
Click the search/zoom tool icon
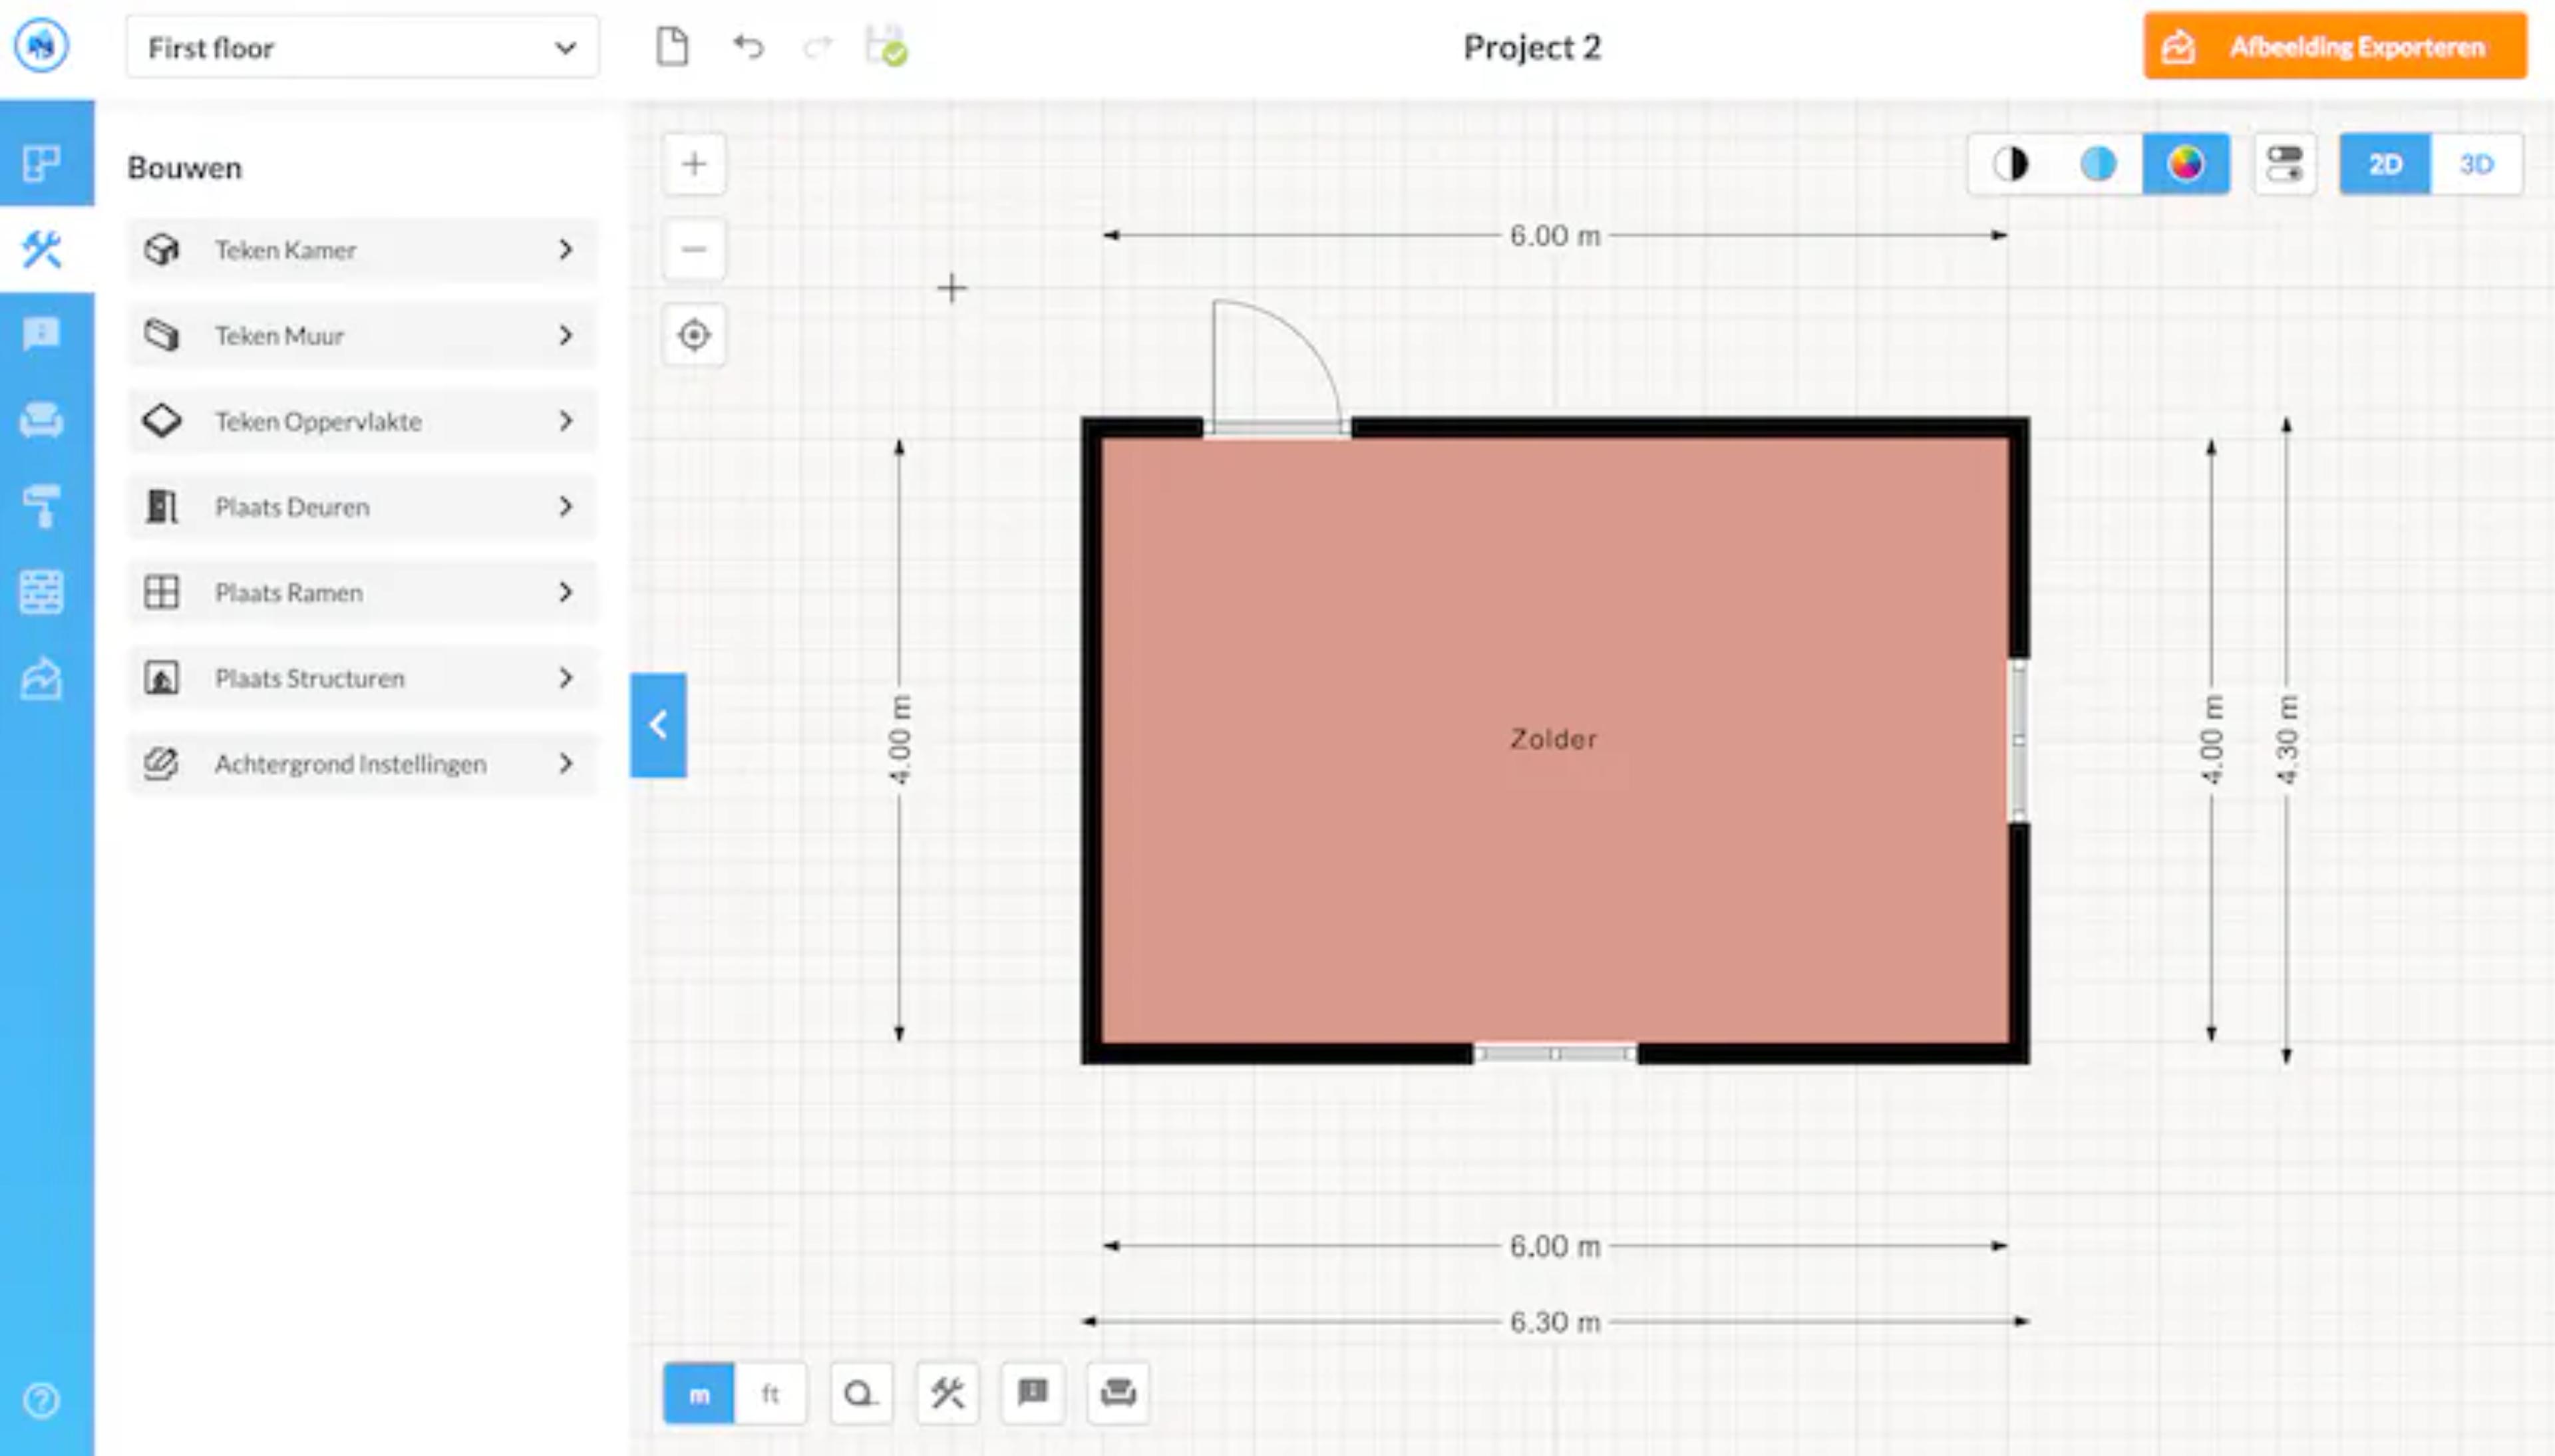pos(860,1393)
